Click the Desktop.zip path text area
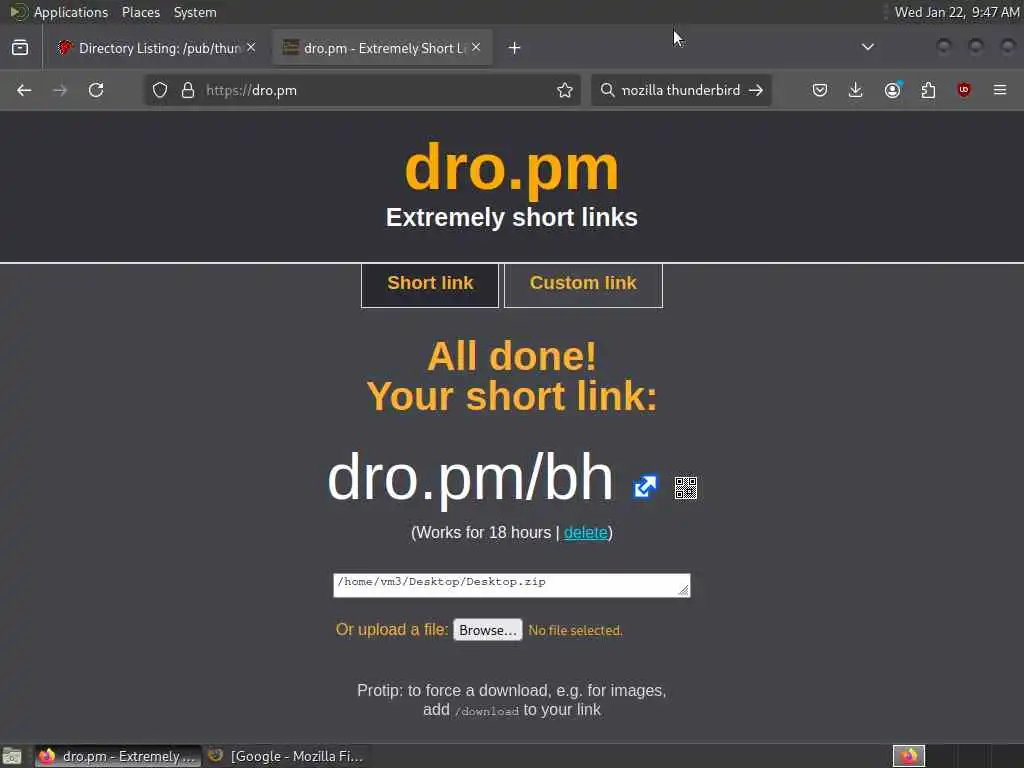Screen dimensions: 1024x768 [511, 585]
